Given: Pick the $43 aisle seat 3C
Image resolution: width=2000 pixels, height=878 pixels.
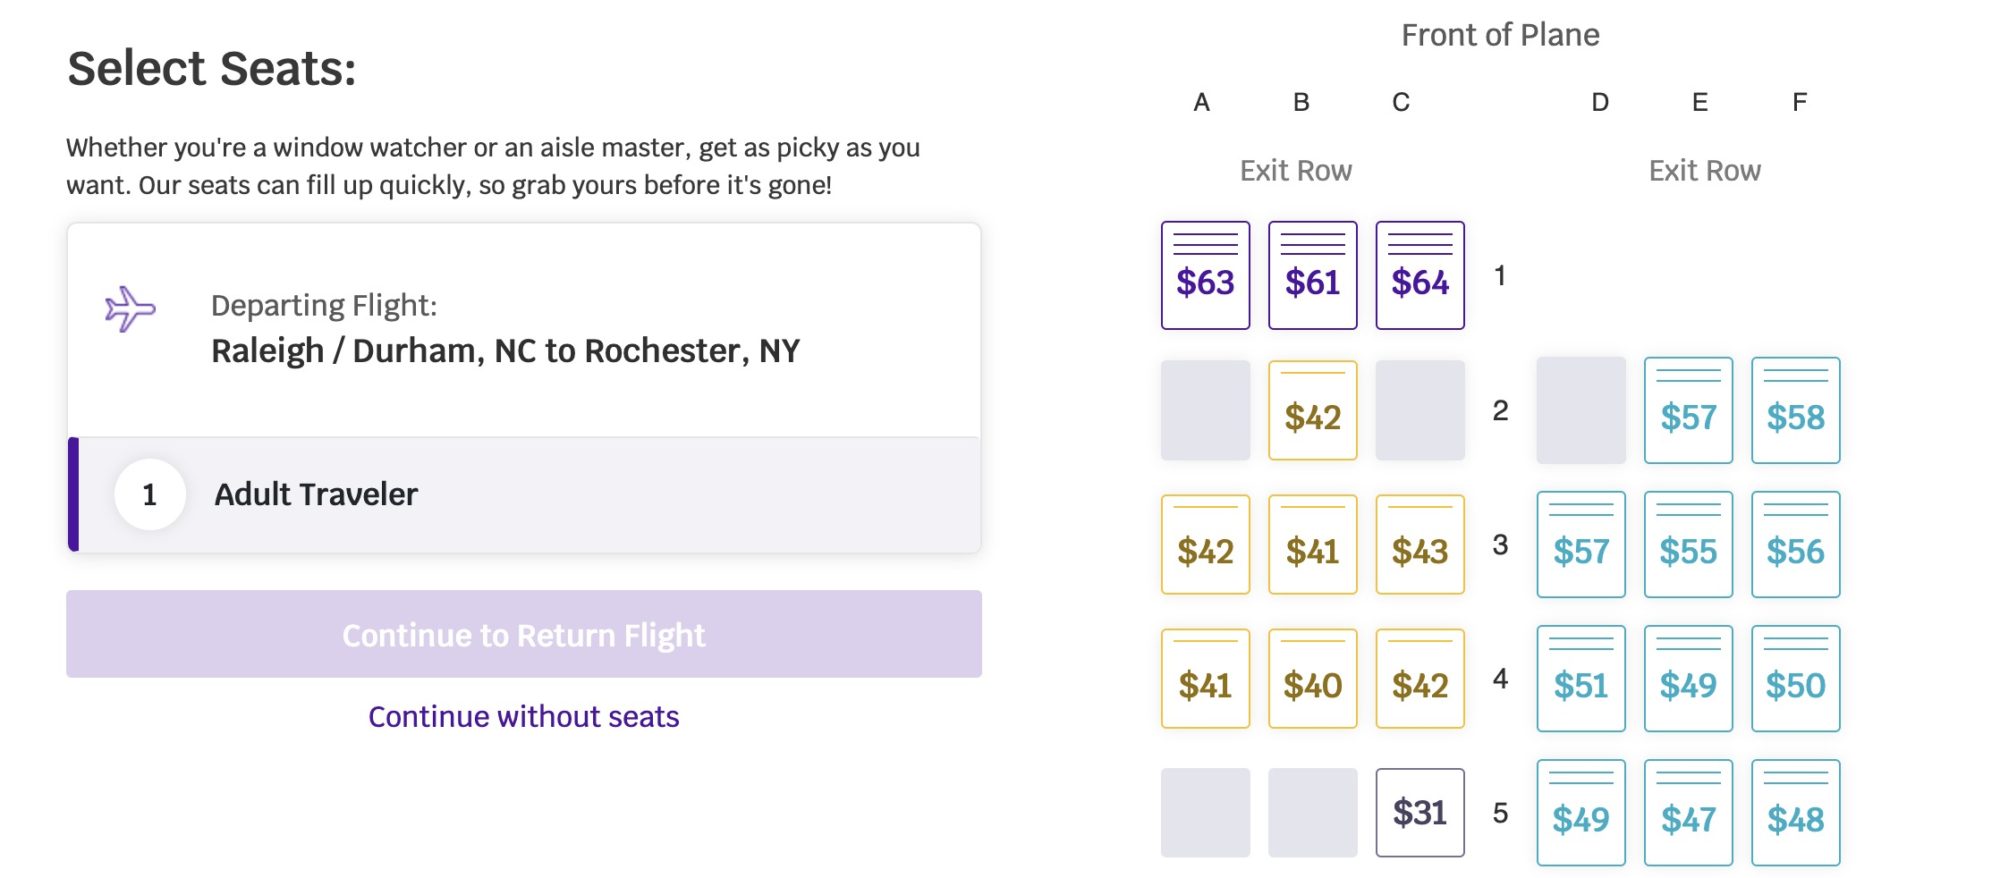Looking at the screenshot, I should [x=1420, y=544].
